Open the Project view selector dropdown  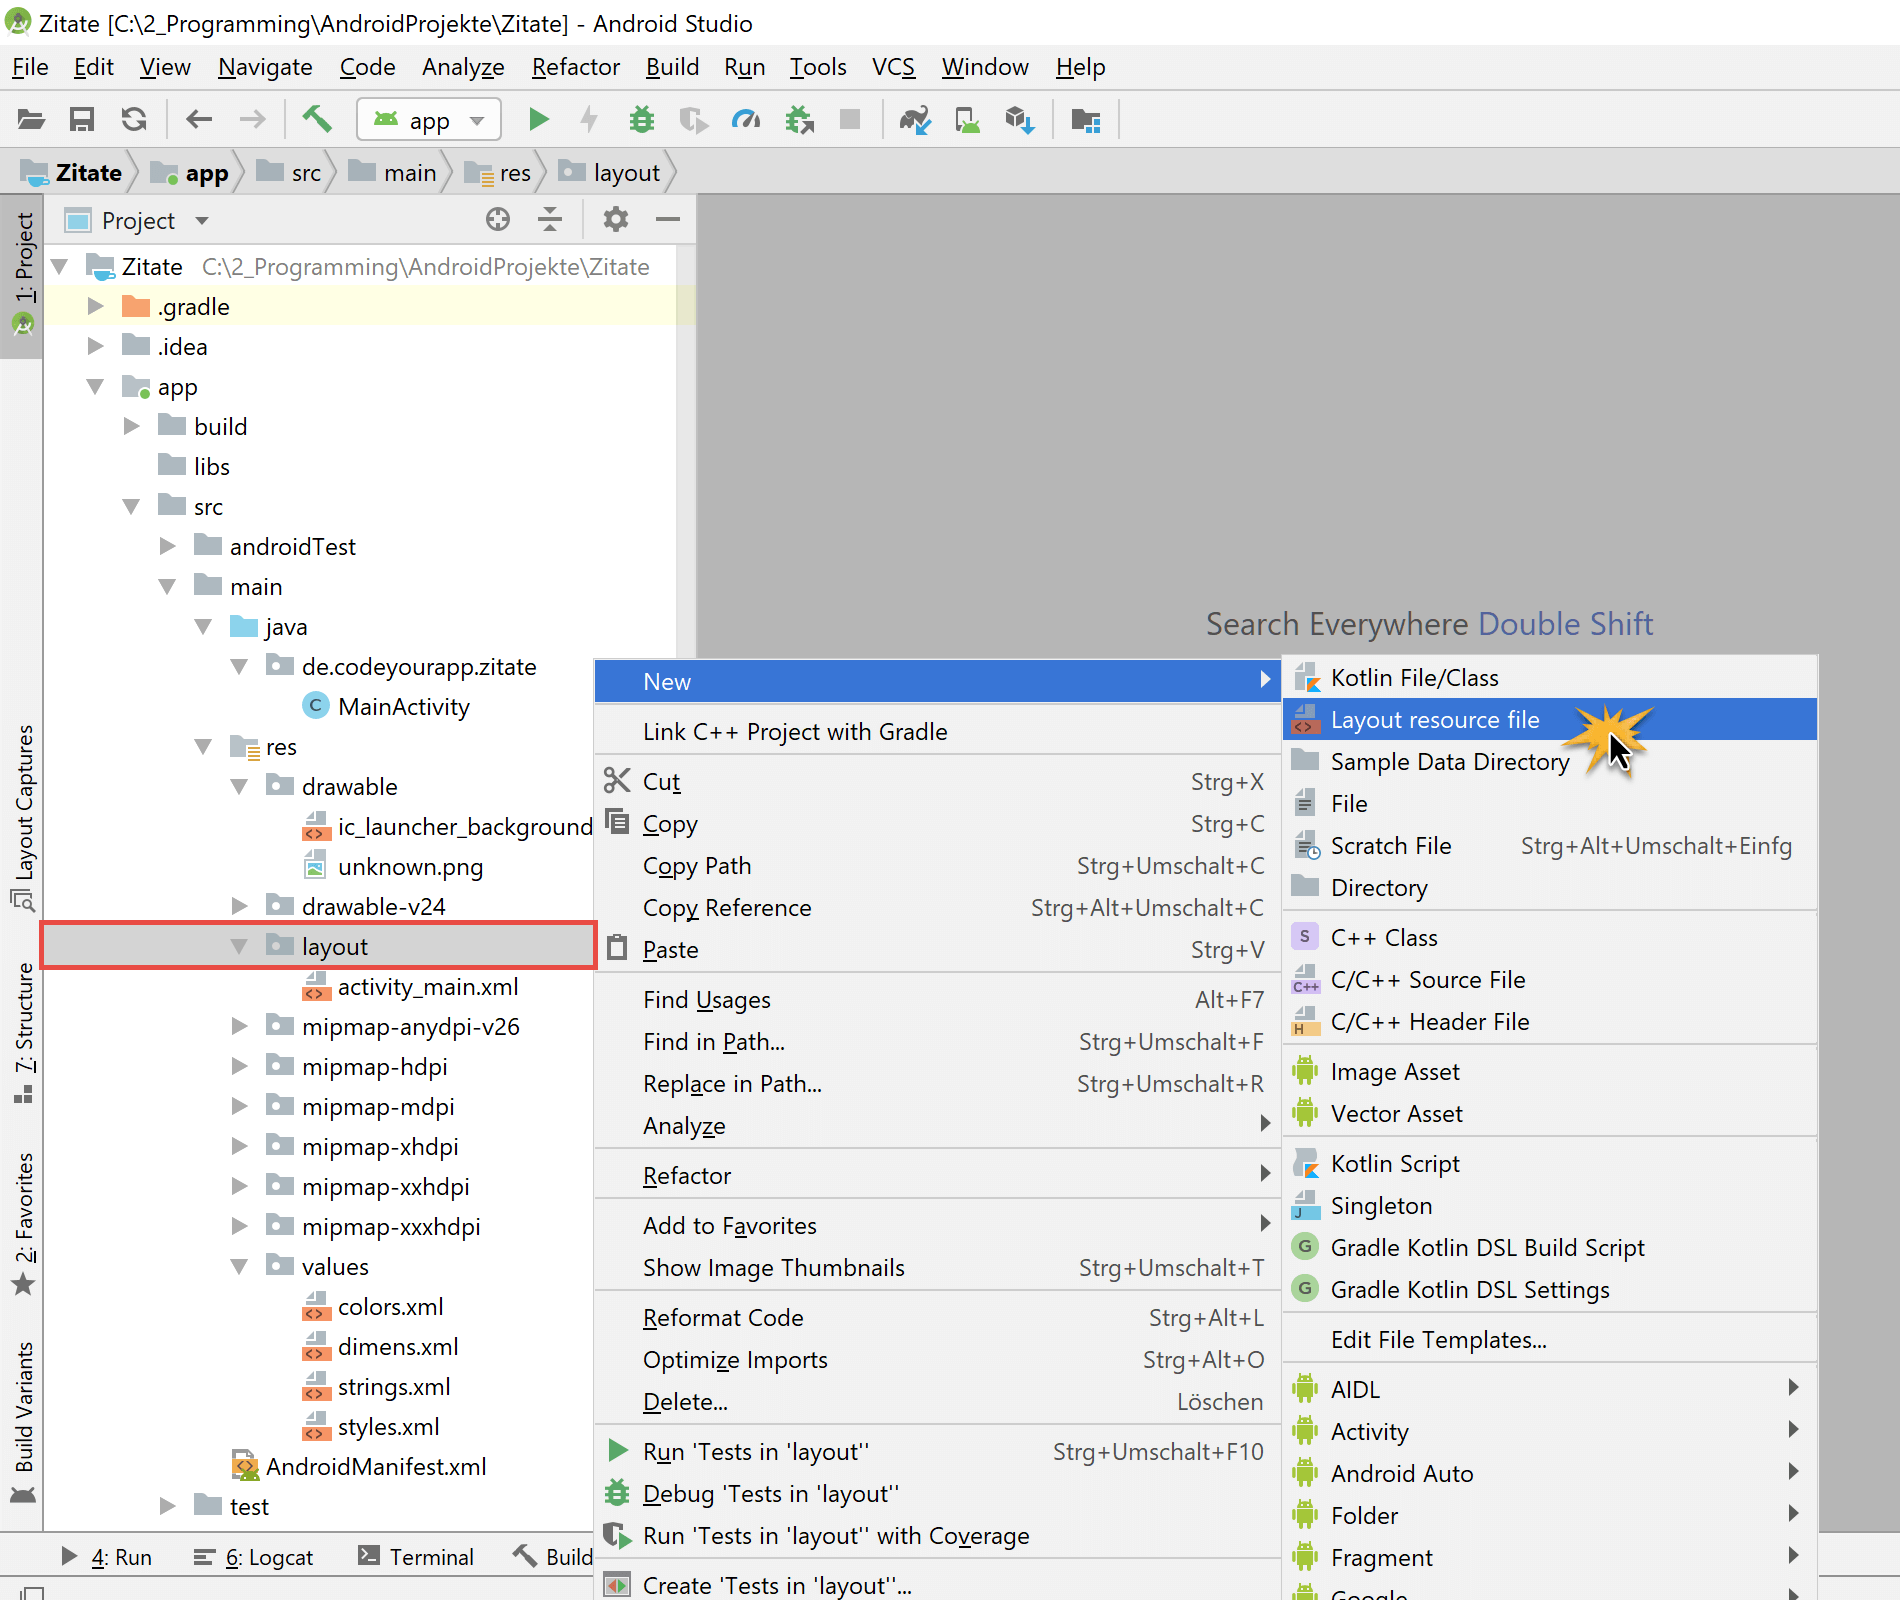[x=138, y=220]
